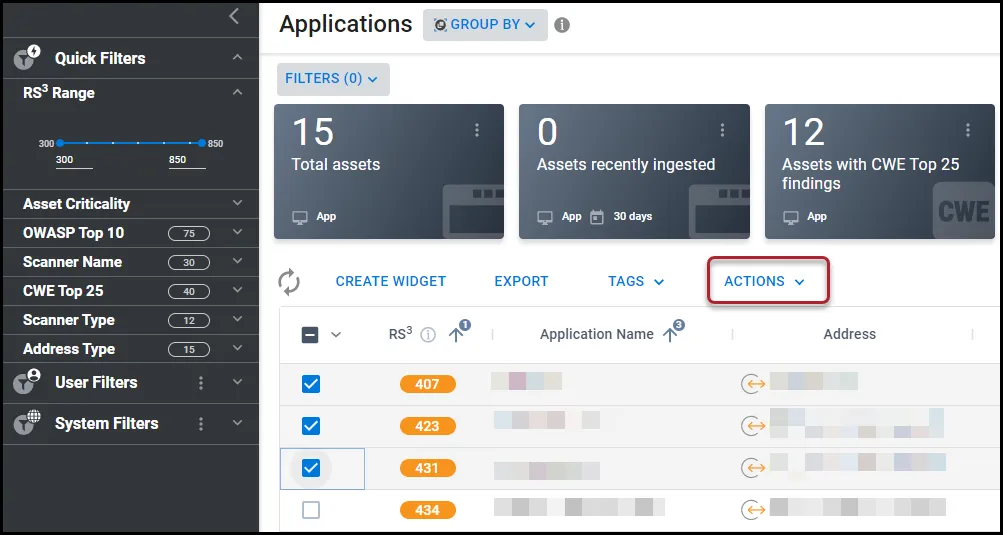Viewport: 1003px width, 535px height.
Task: Click the refresh icon beside Create Widget
Action: (289, 282)
